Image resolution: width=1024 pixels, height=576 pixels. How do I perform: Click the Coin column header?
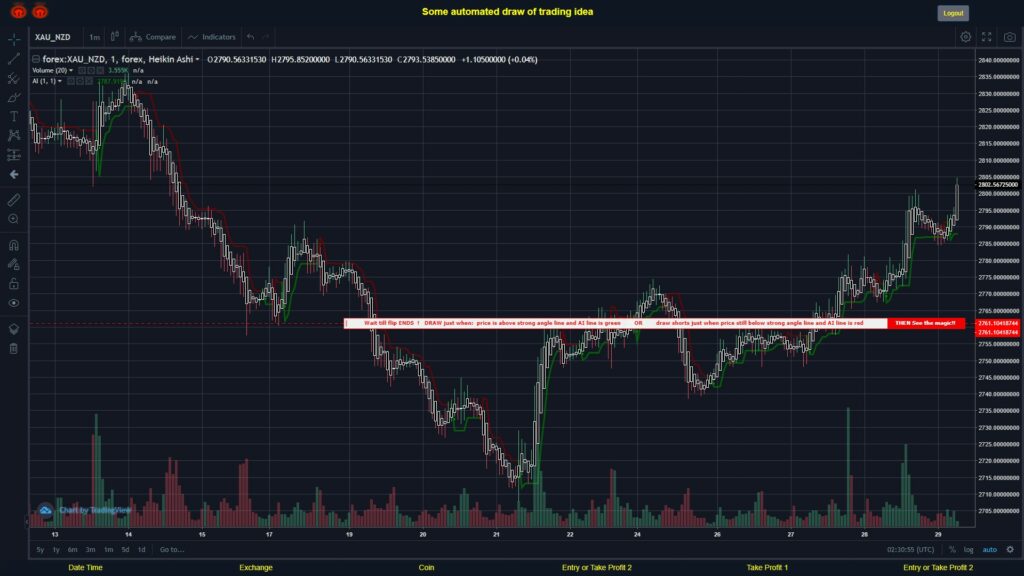pos(426,568)
